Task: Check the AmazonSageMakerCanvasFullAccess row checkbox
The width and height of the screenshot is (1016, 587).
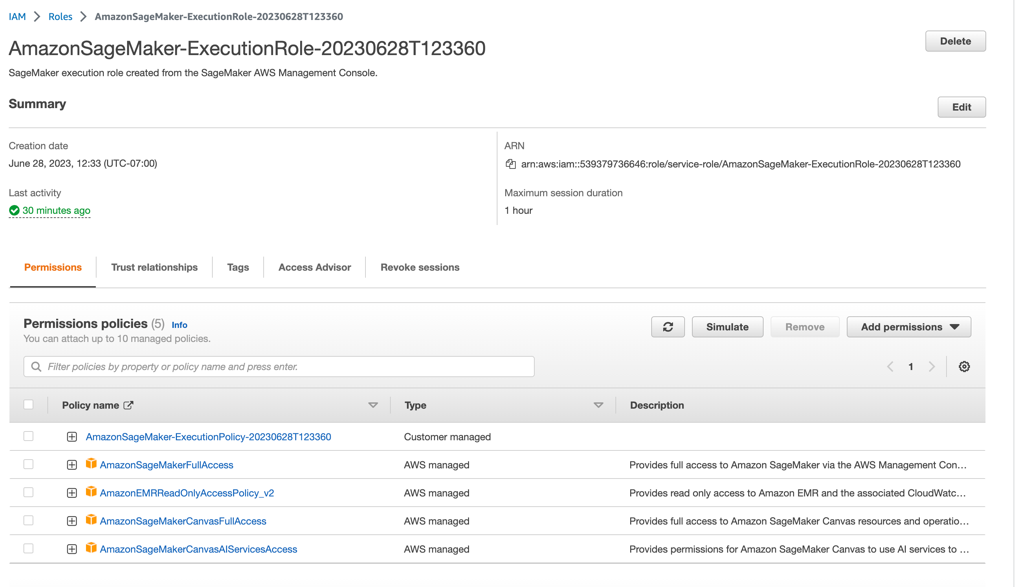Action: coord(29,520)
